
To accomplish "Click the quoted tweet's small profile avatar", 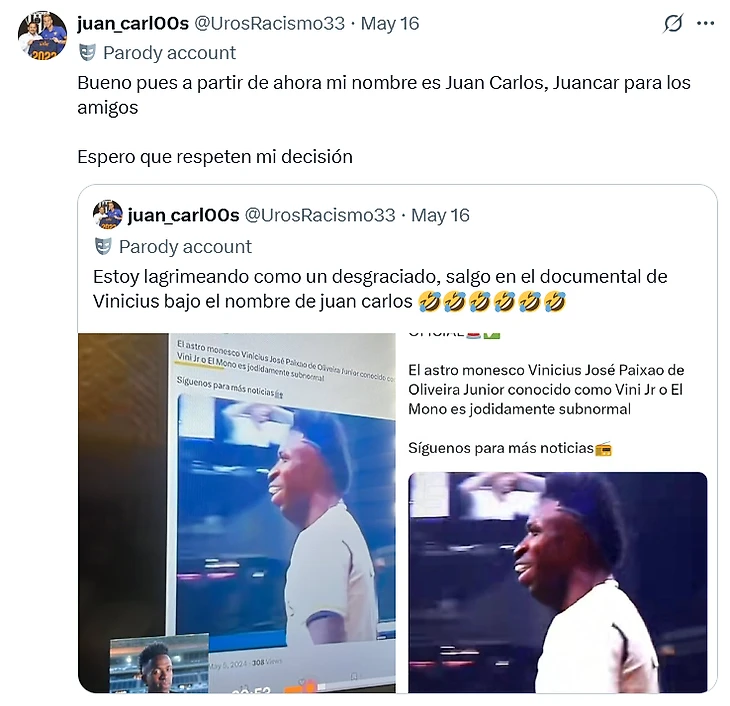I will 108,215.
